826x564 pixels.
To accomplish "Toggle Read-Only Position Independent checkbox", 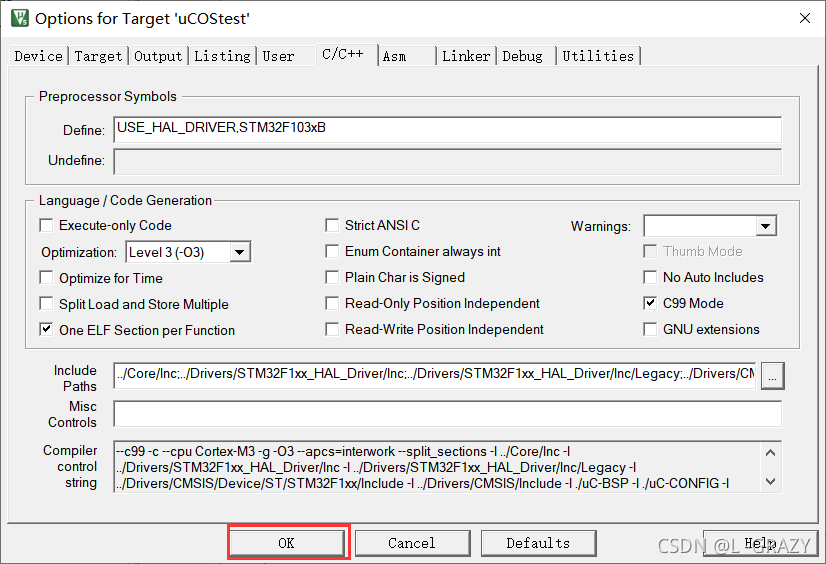I will tap(332, 303).
